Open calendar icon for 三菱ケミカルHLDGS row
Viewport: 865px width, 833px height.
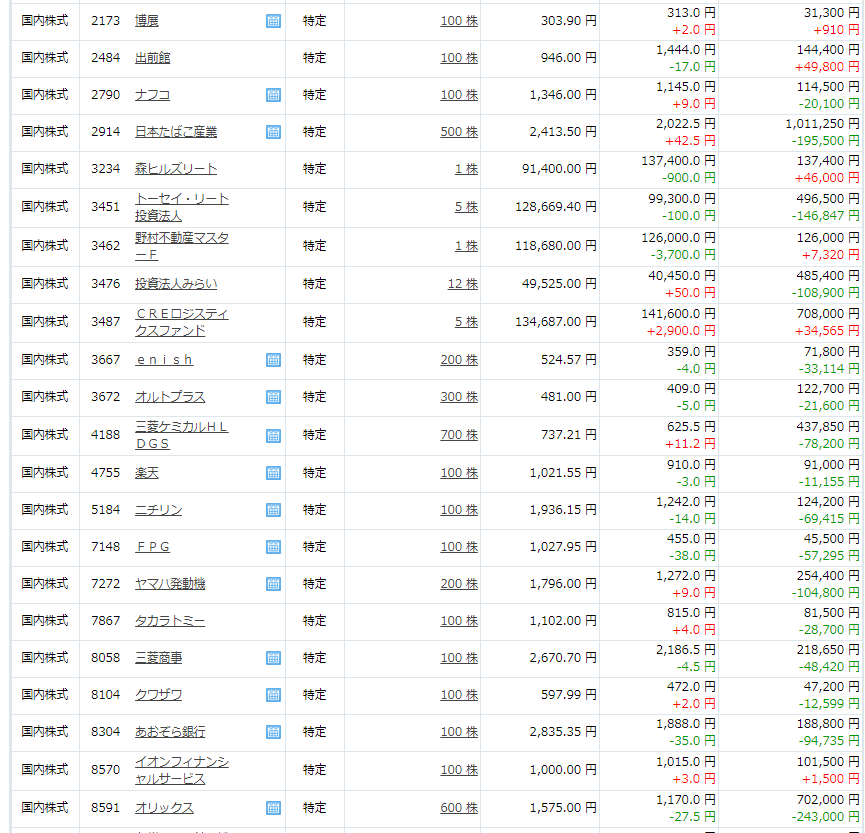pyautogui.click(x=273, y=436)
